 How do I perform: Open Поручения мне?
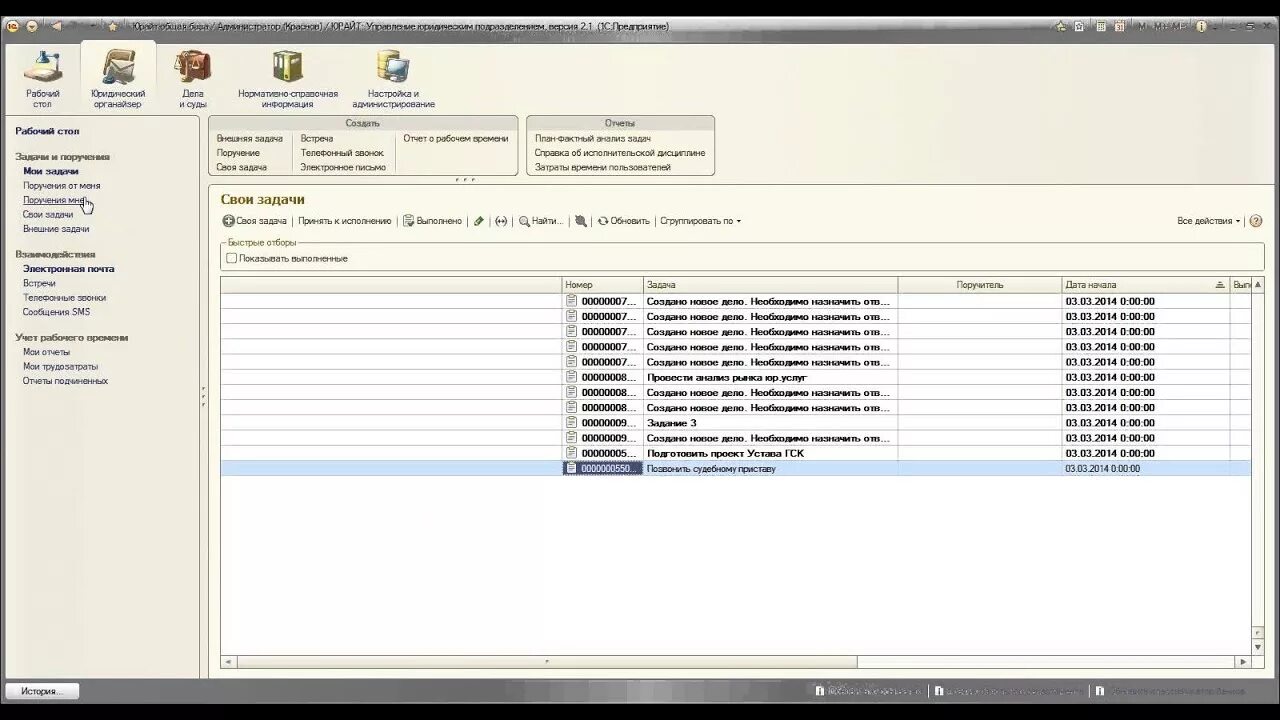point(55,200)
